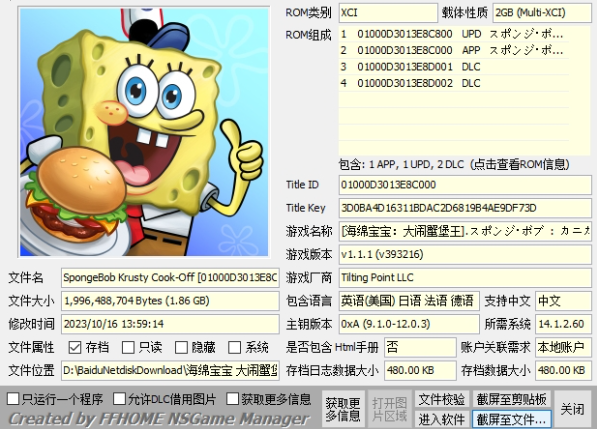Screen dimensions: 597x429
Task: Click the 支持中文 field showing 中文
Action: [563, 301]
